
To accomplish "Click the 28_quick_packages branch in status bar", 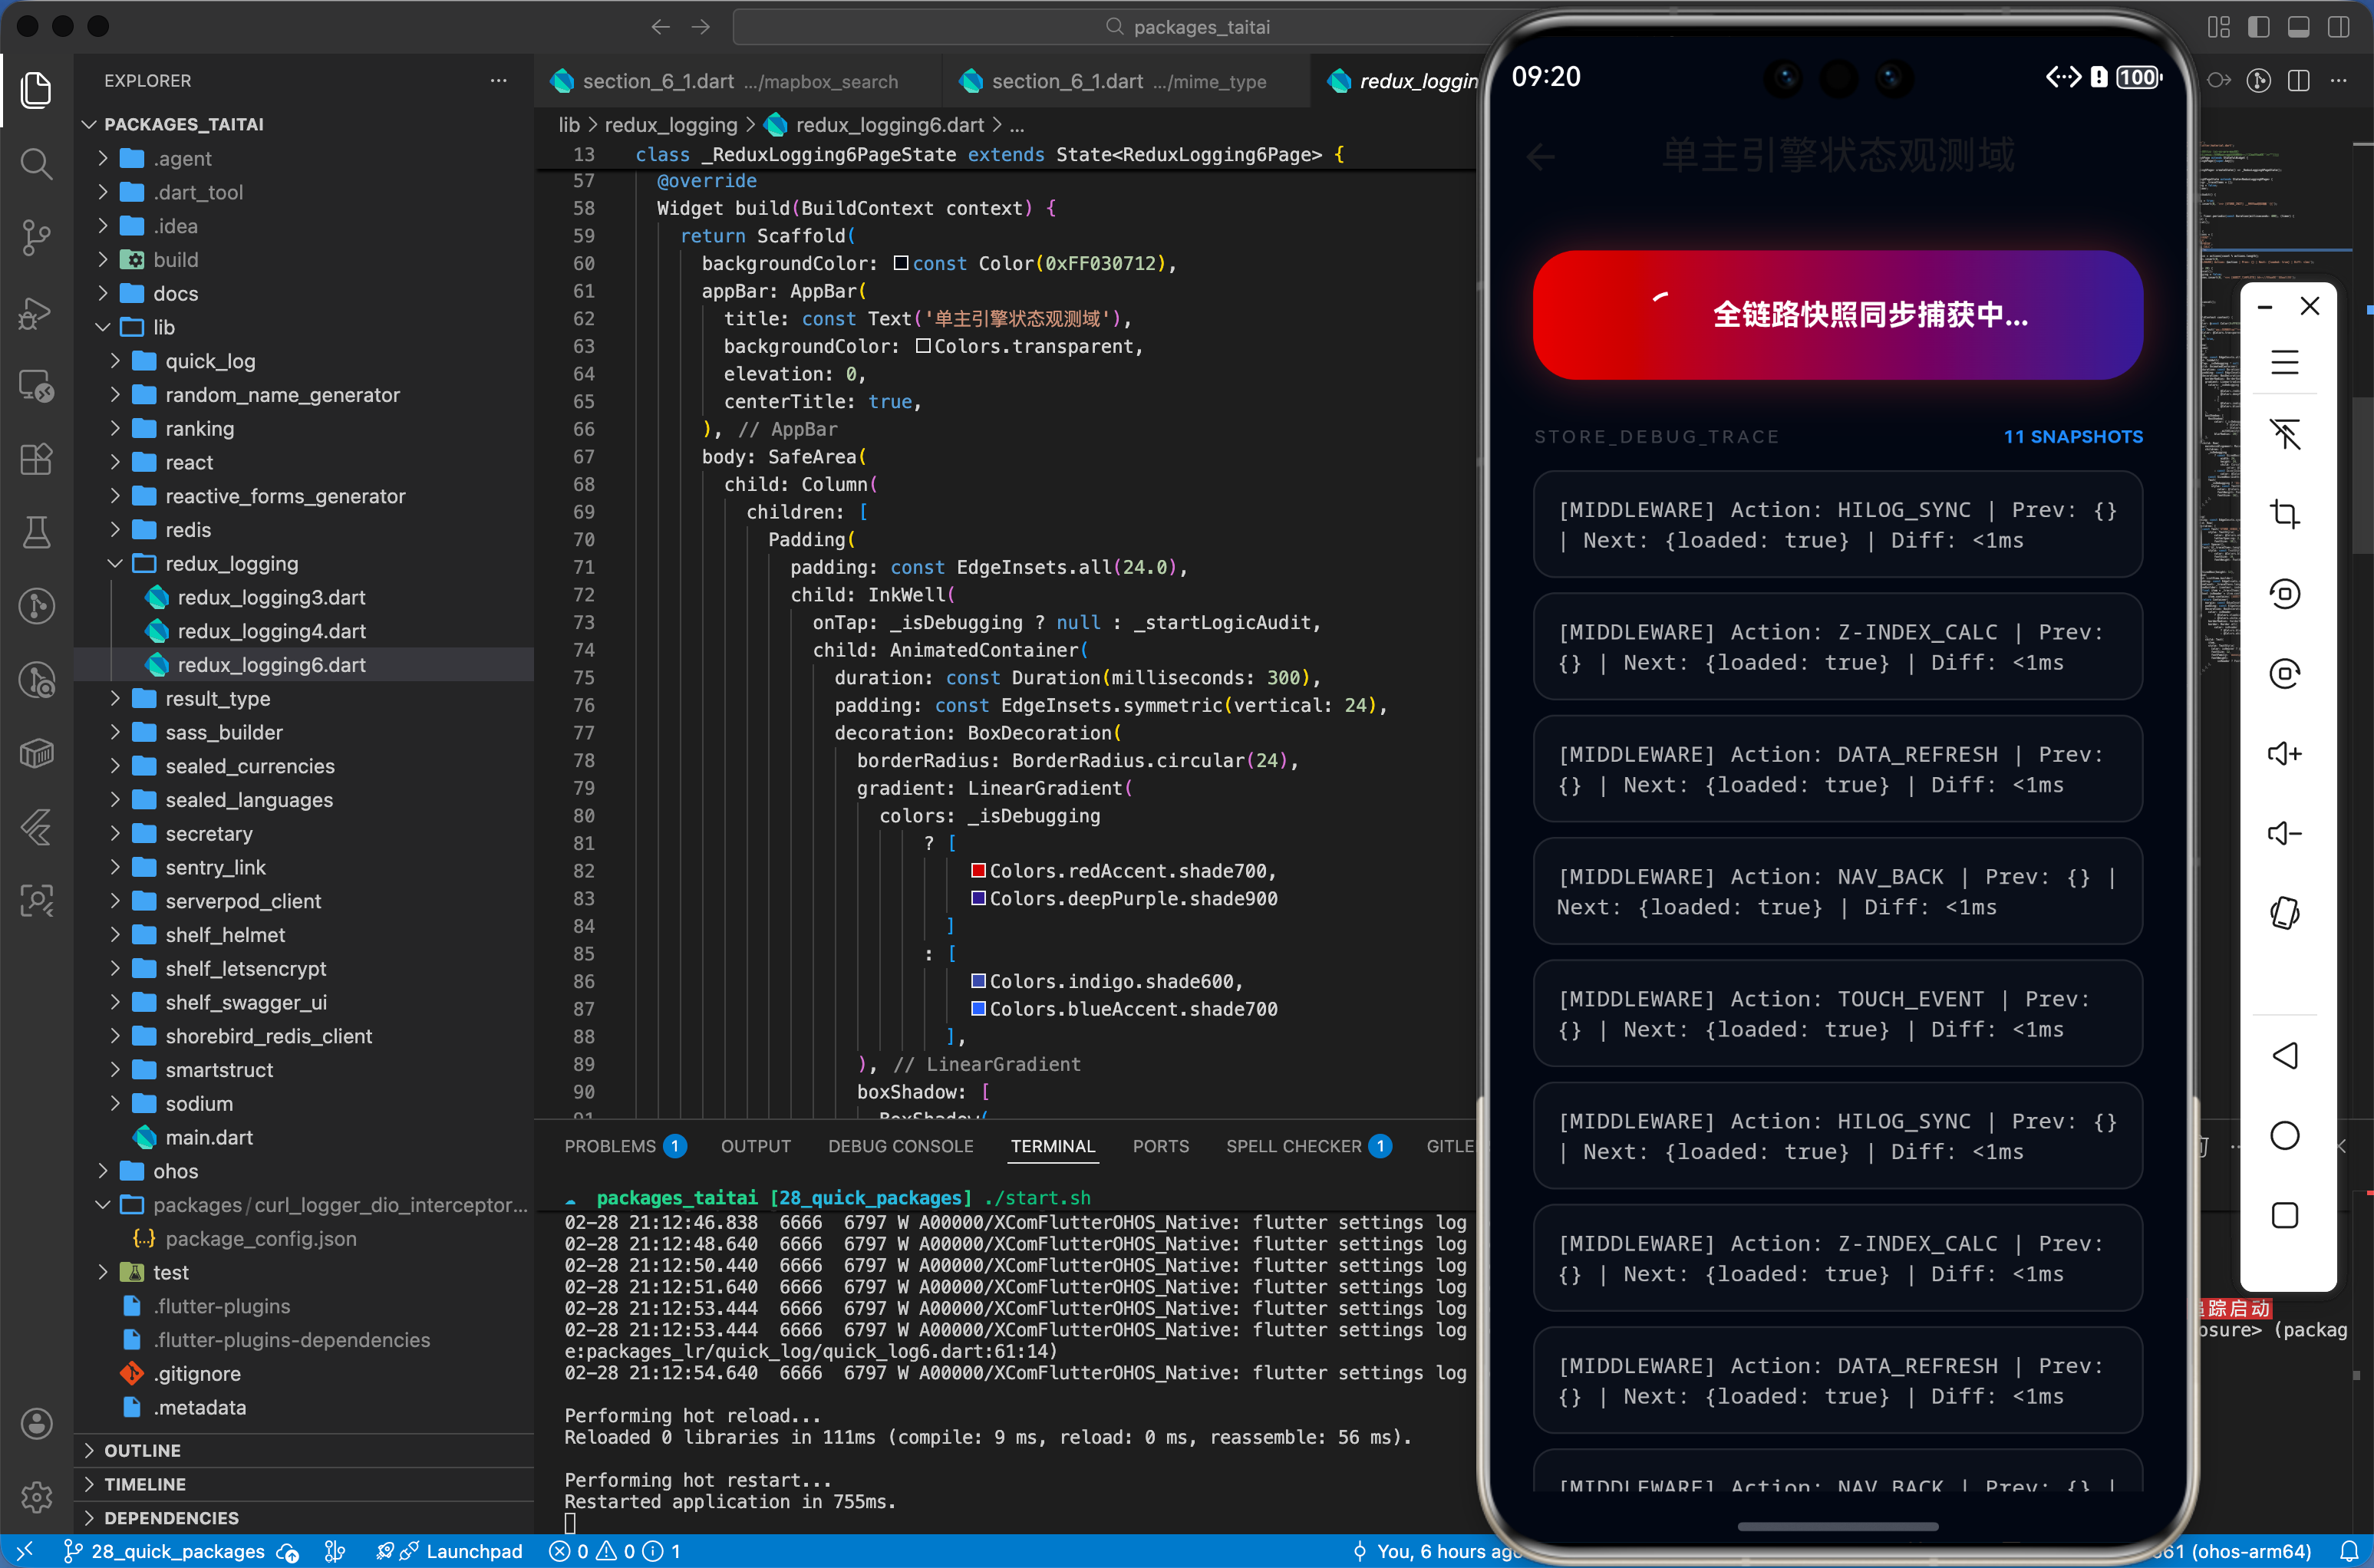I will [177, 1551].
